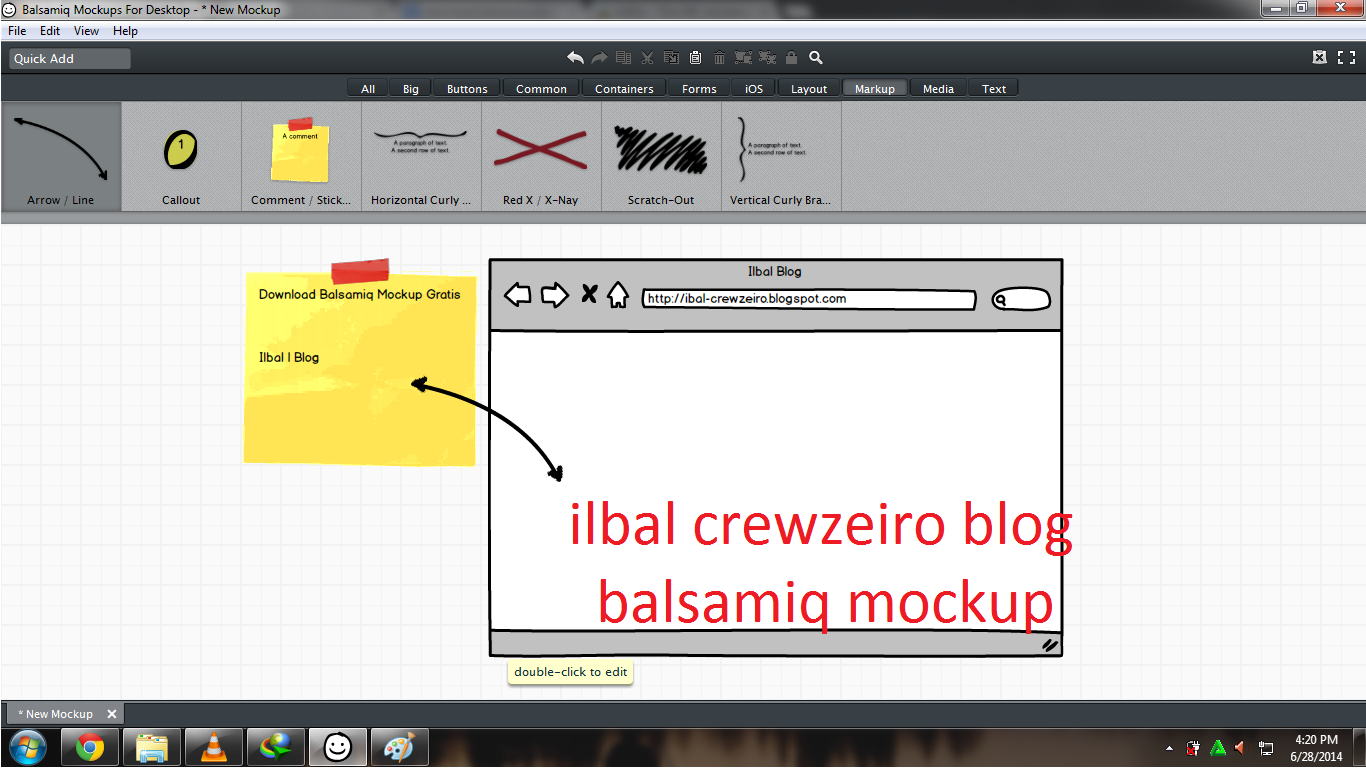Switch to the Media category tab

pos(938,89)
